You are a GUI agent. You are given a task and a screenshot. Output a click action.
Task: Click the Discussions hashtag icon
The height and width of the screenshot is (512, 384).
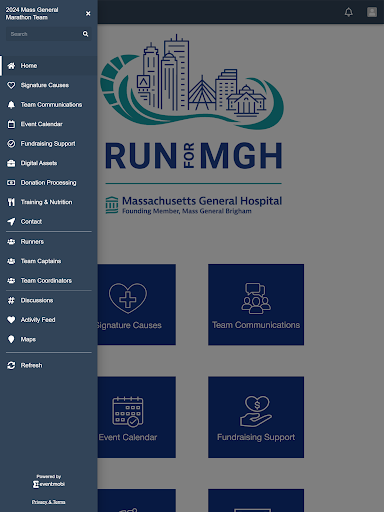(11, 300)
